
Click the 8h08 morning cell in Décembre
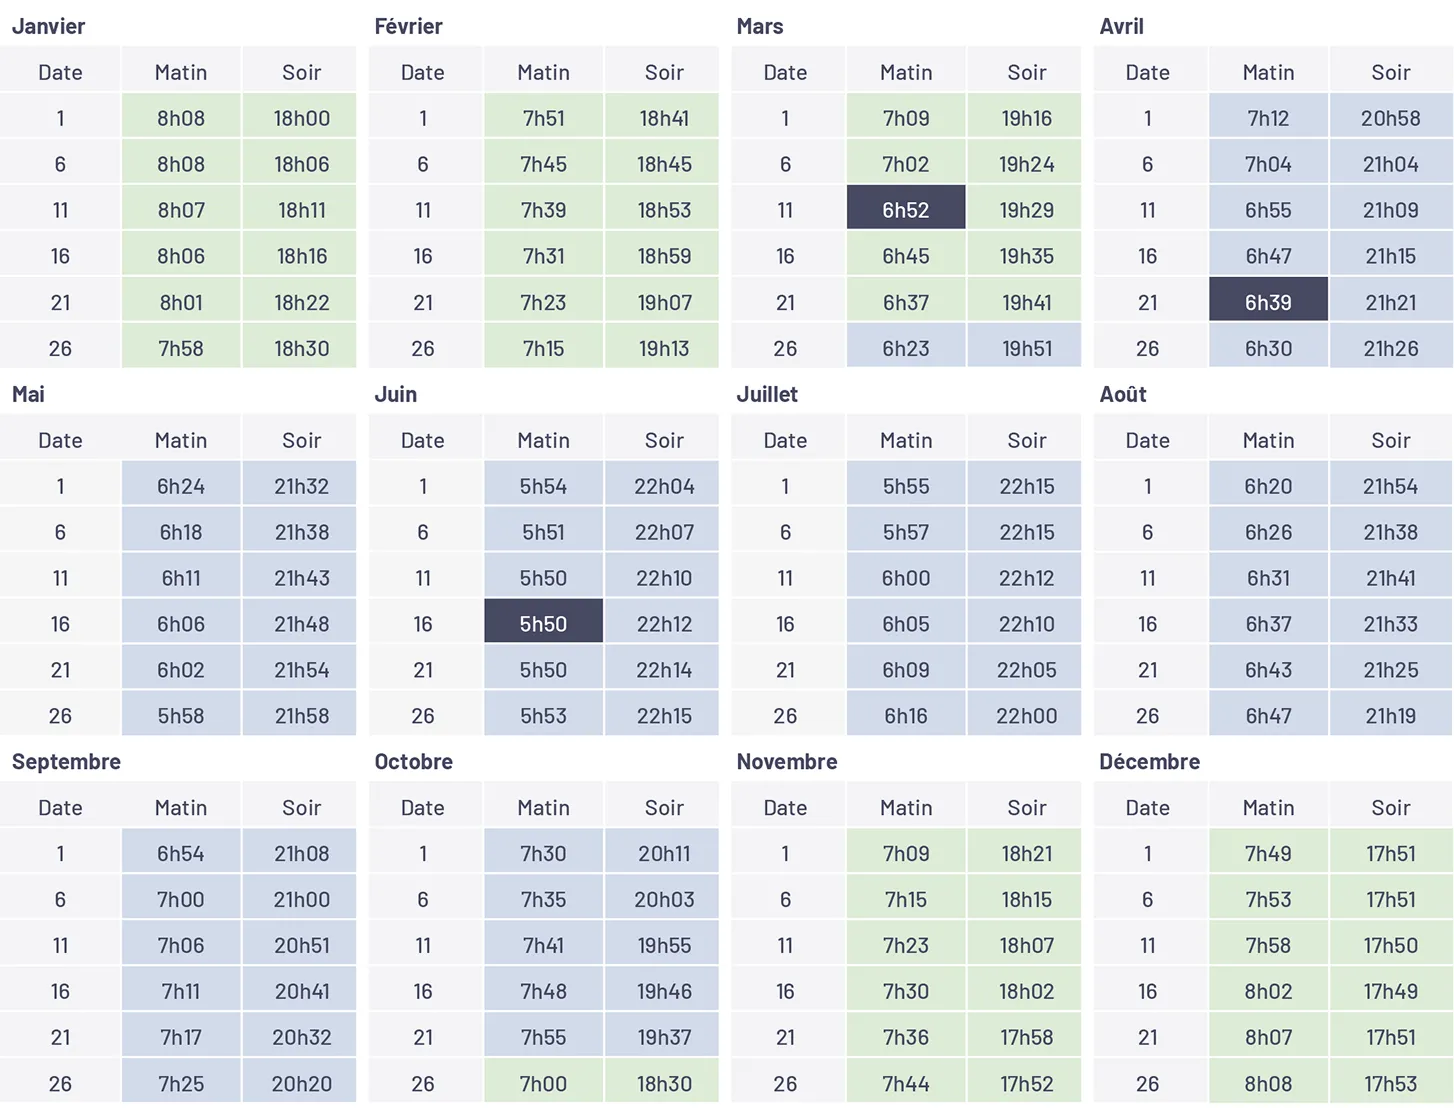pyautogui.click(x=1268, y=1084)
